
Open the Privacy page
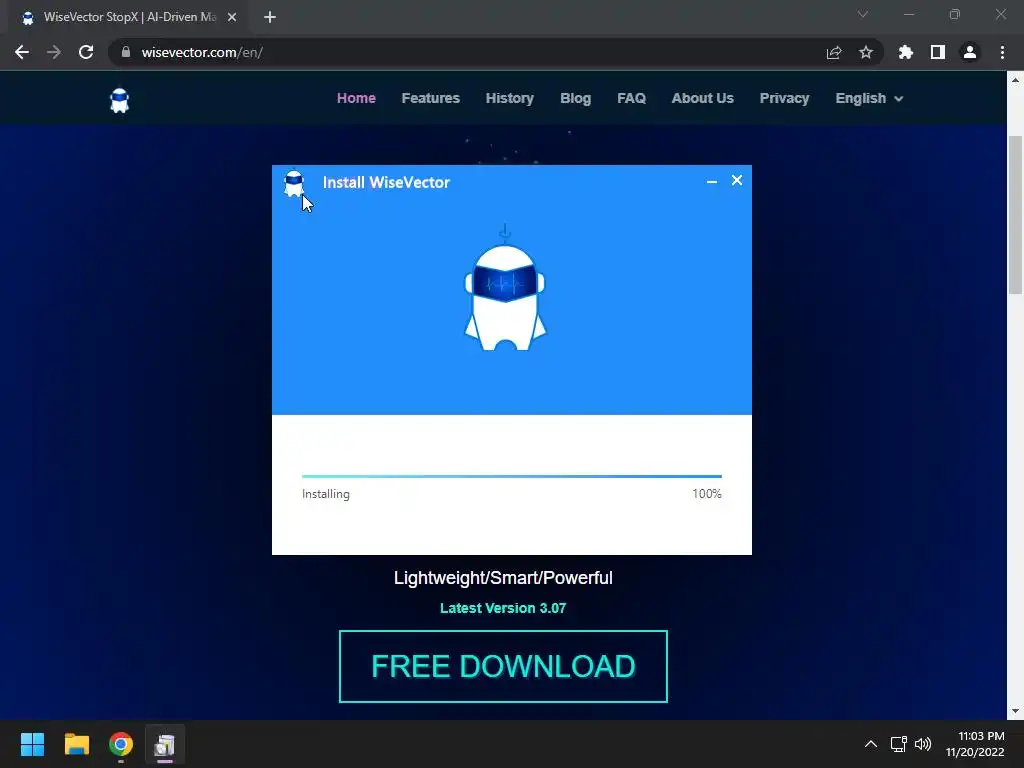(784, 98)
